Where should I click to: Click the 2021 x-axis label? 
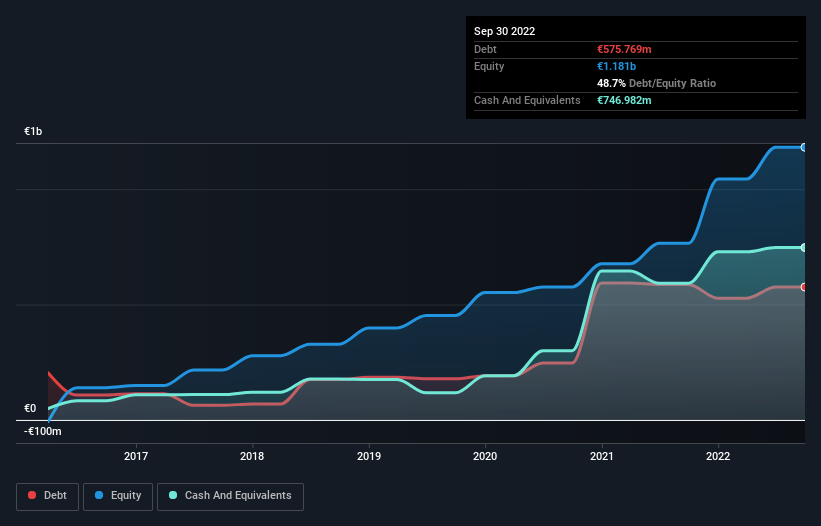602,456
